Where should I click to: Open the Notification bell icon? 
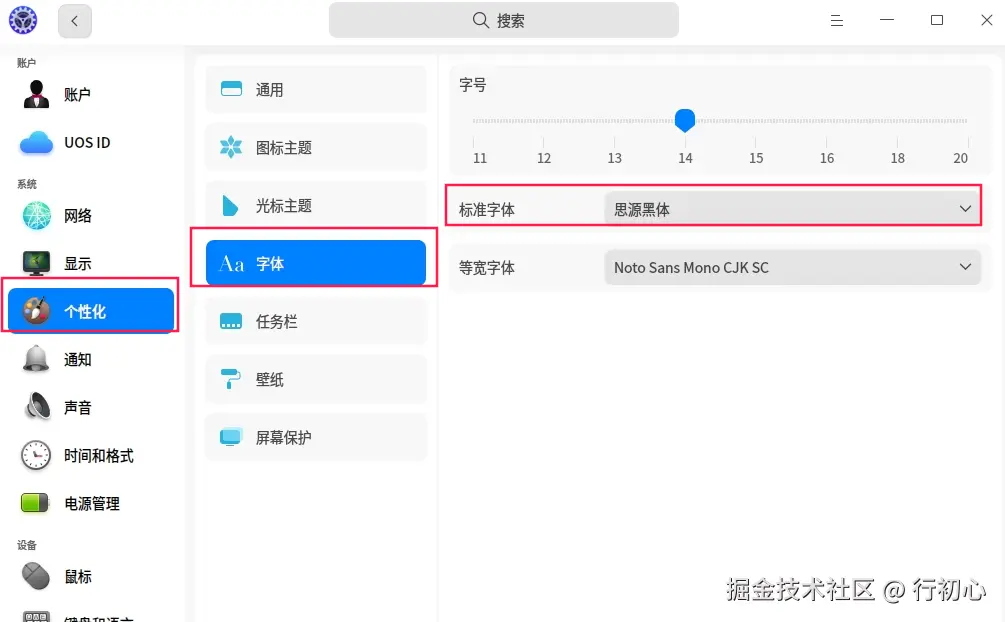coord(37,359)
